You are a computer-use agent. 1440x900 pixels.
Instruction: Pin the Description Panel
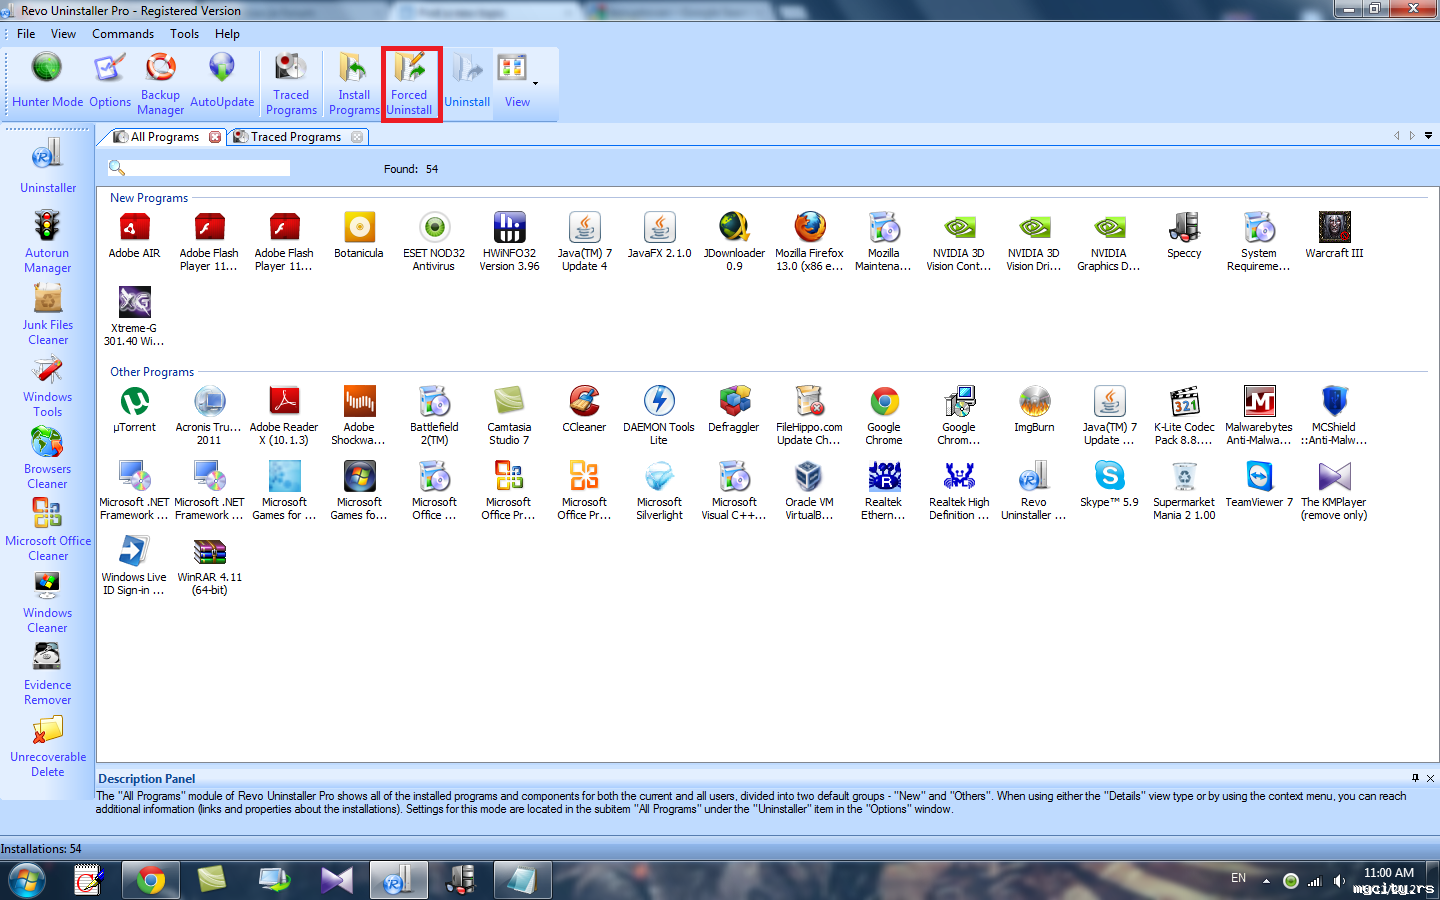pos(1415,778)
